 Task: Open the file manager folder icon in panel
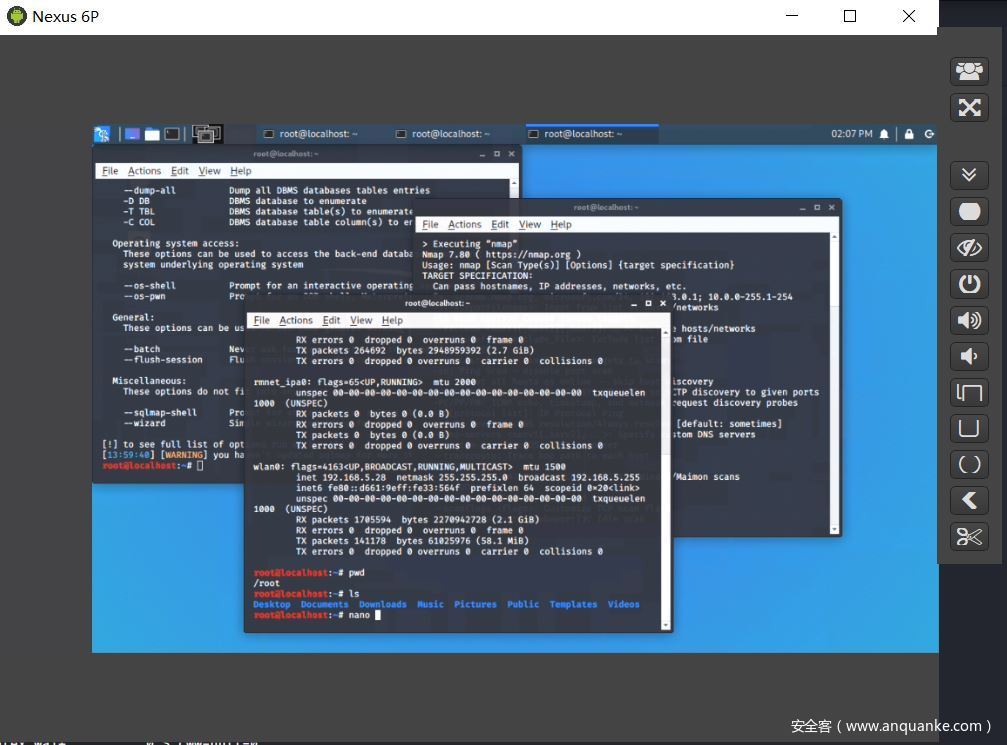(152, 134)
